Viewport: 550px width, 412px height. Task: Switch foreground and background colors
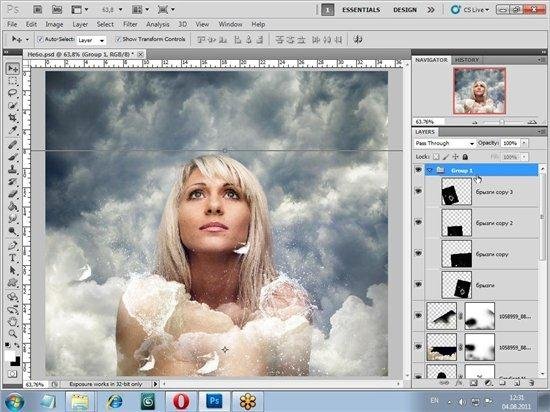pyautogui.click(x=16, y=345)
